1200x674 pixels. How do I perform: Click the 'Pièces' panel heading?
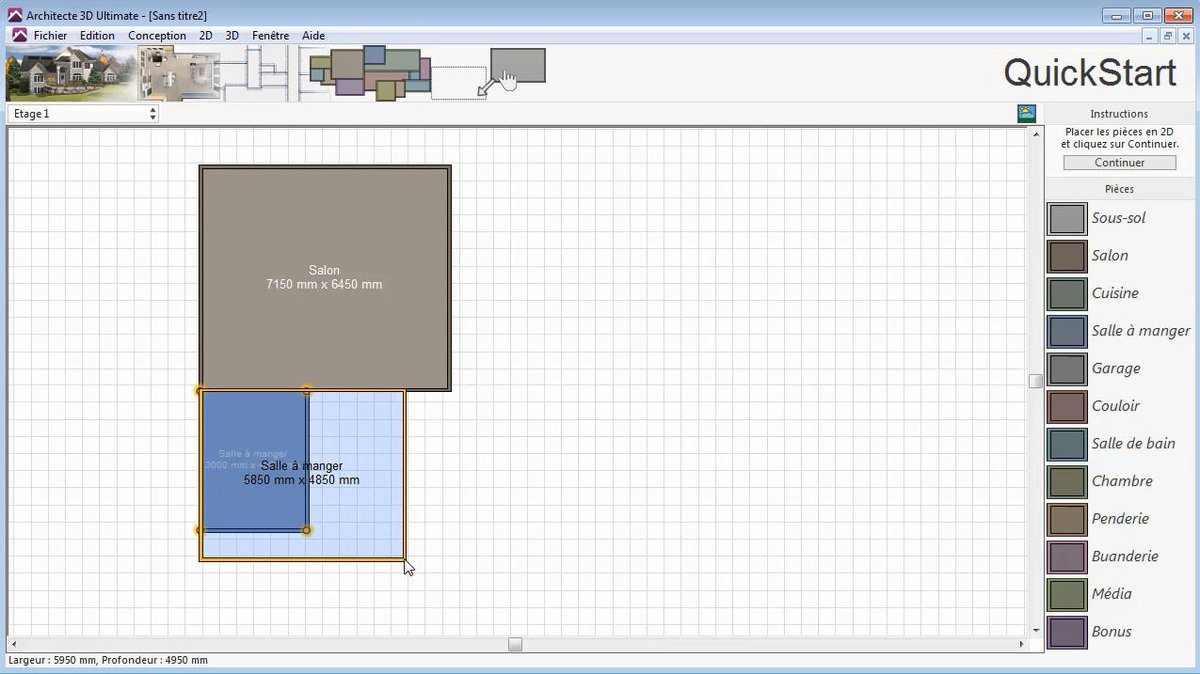coord(1120,189)
